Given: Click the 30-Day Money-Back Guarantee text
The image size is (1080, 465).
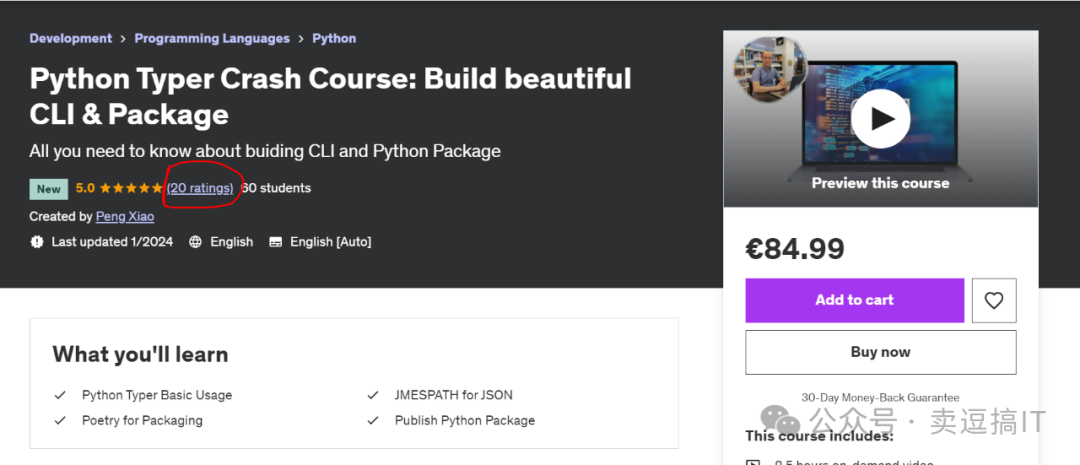Looking at the screenshot, I should (x=880, y=397).
